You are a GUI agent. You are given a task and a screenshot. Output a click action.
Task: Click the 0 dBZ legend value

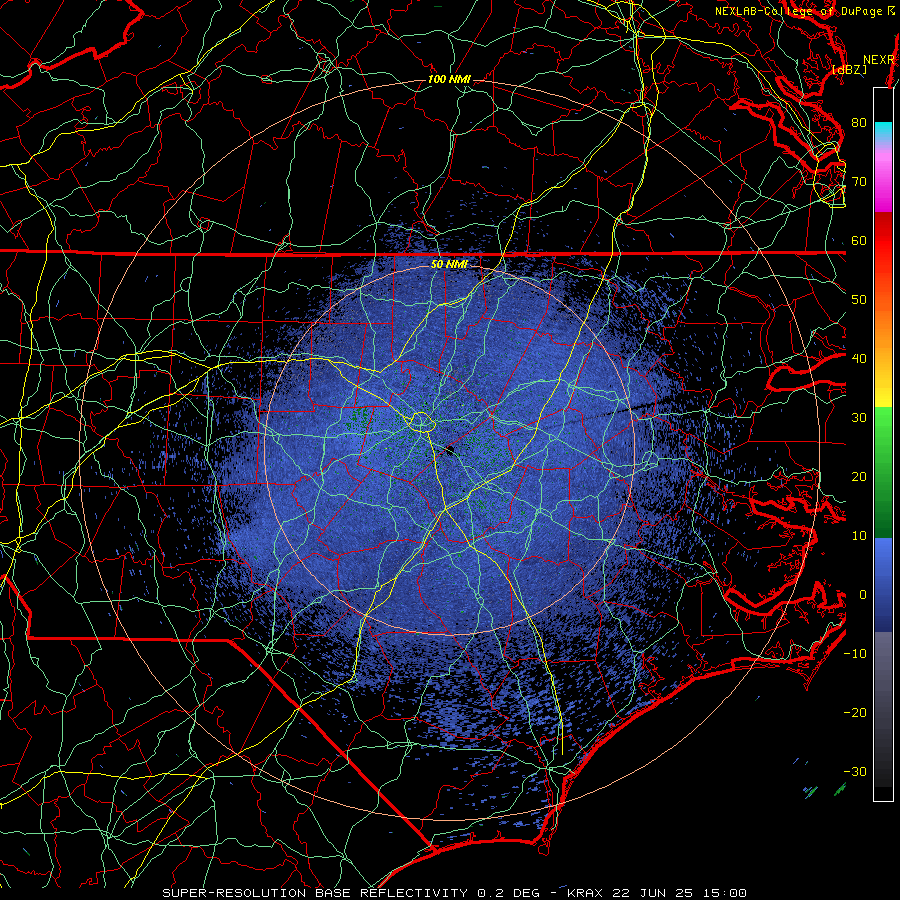tap(863, 595)
